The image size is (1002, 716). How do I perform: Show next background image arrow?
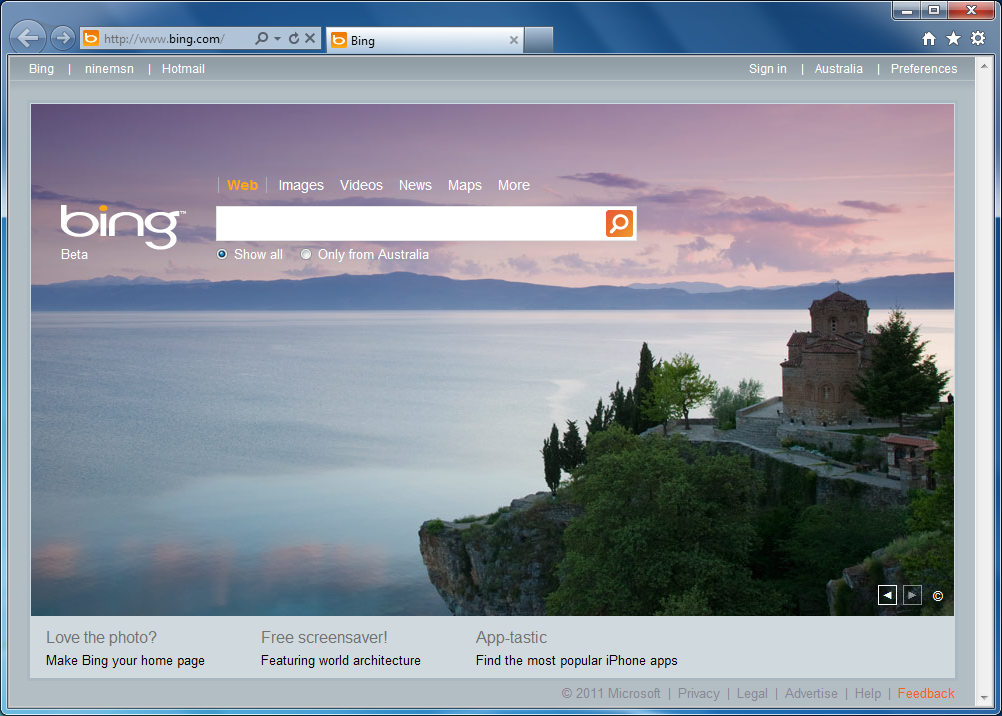tap(912, 595)
